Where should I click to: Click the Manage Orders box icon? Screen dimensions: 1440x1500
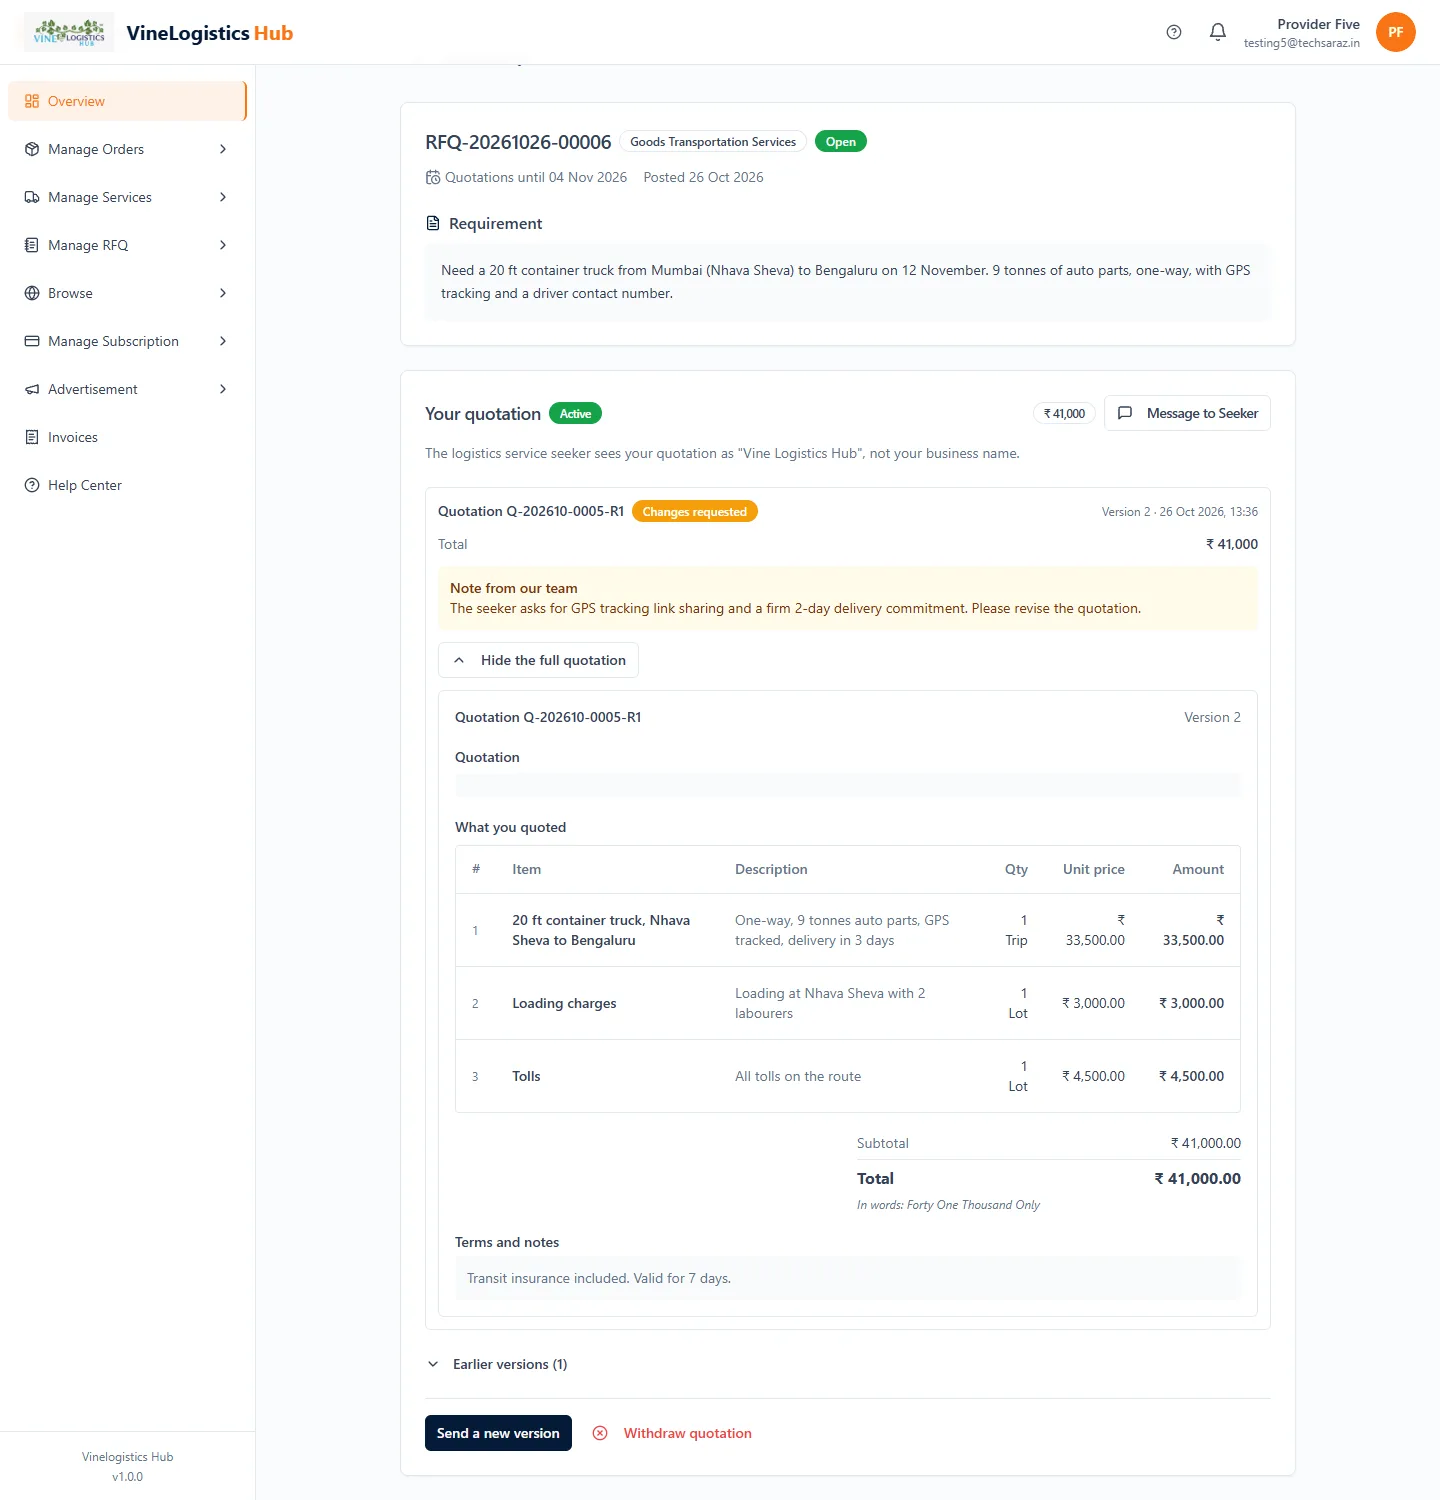tap(32, 149)
